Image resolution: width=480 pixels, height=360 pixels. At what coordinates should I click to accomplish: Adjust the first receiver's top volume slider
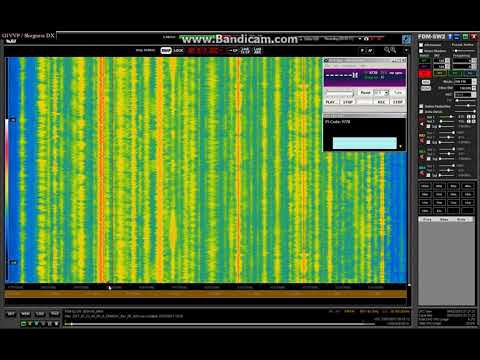446,117
